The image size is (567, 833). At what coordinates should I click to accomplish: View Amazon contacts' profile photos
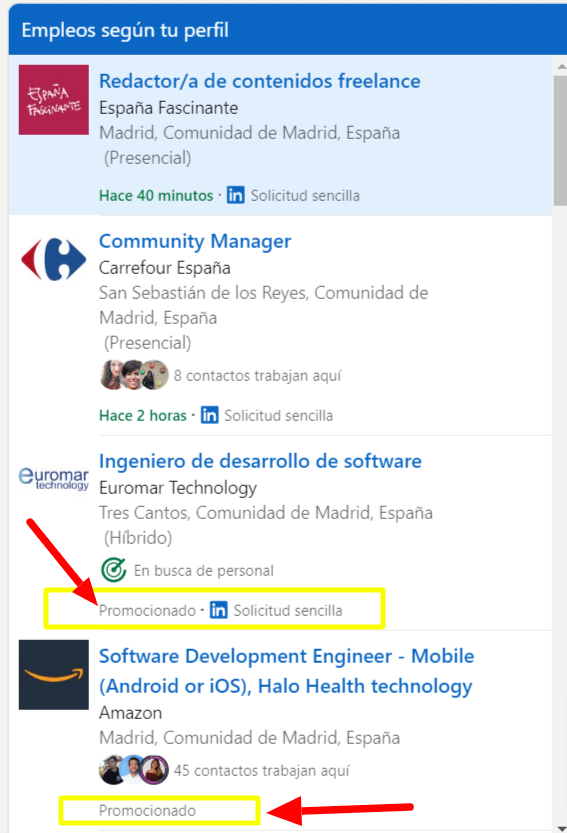pos(134,770)
